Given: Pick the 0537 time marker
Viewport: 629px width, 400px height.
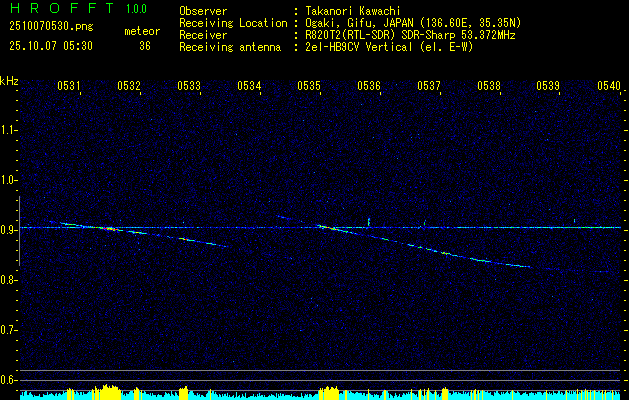Looking at the screenshot, I should 429,87.
